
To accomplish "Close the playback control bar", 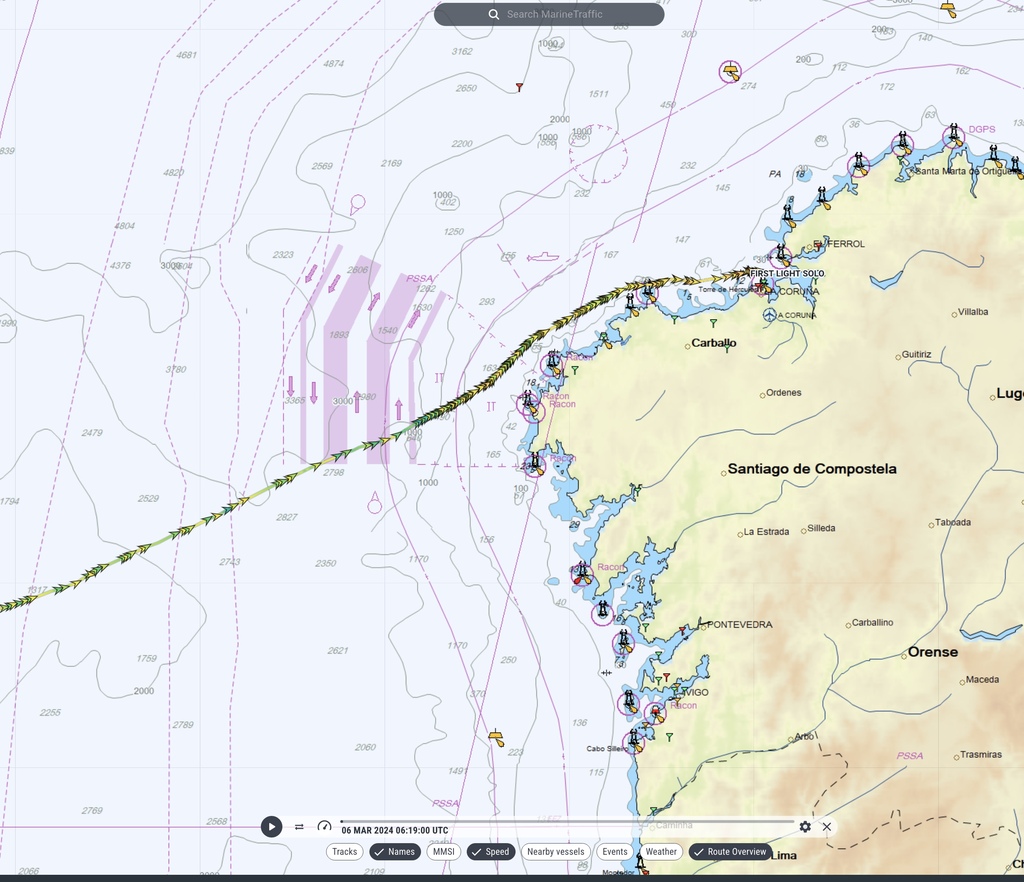I will point(827,827).
